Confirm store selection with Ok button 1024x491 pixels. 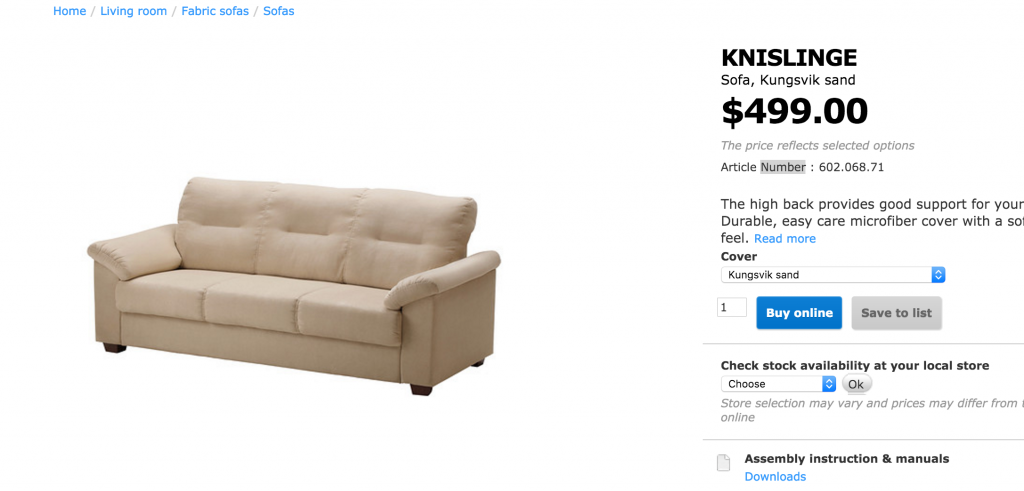(x=856, y=384)
